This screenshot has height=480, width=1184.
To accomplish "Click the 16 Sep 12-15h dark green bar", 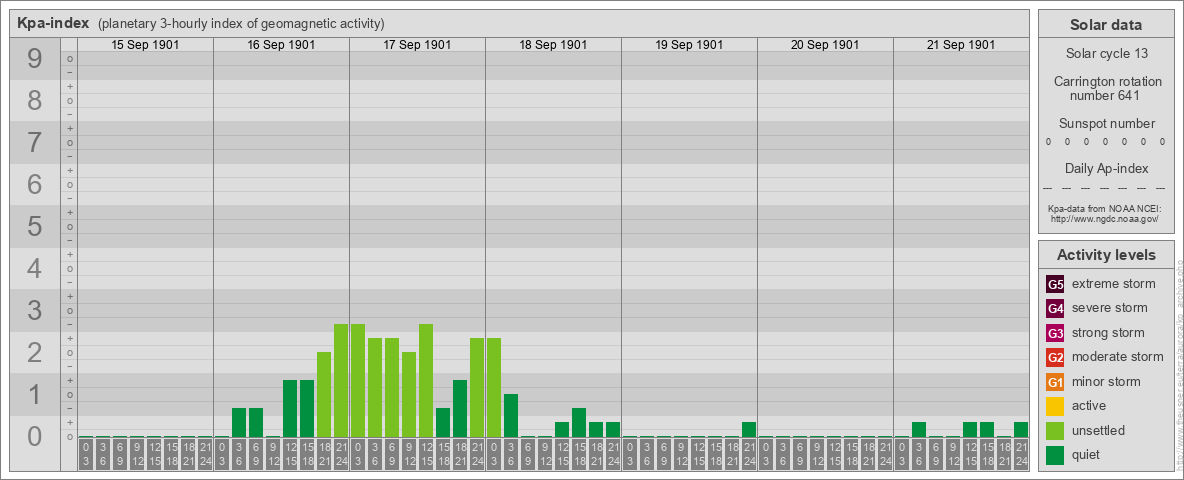I will click(290, 408).
